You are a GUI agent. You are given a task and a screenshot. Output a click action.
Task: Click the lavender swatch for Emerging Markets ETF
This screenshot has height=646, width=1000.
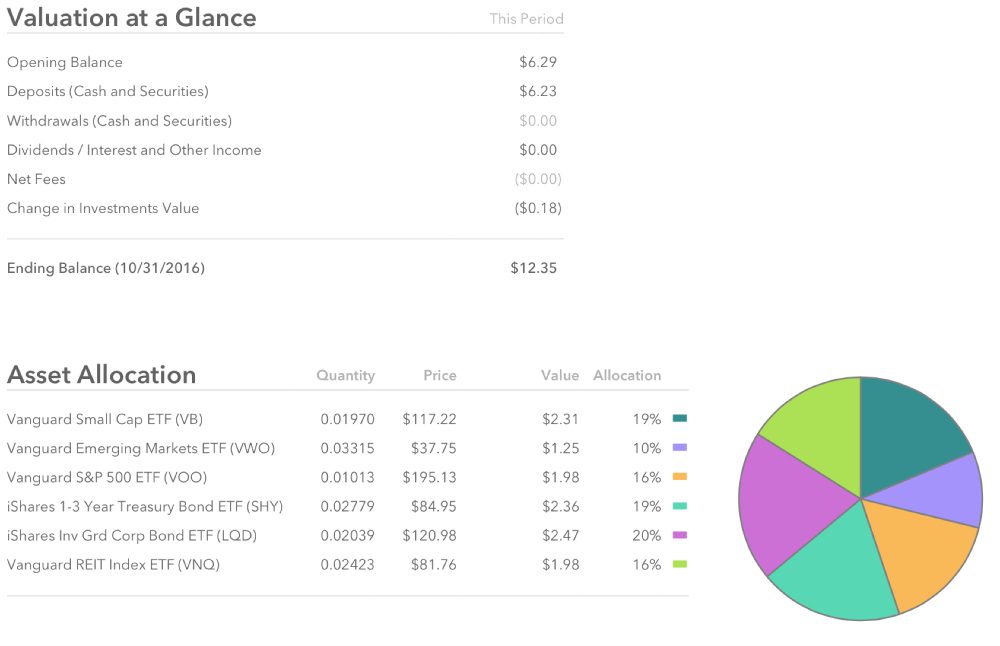(680, 448)
